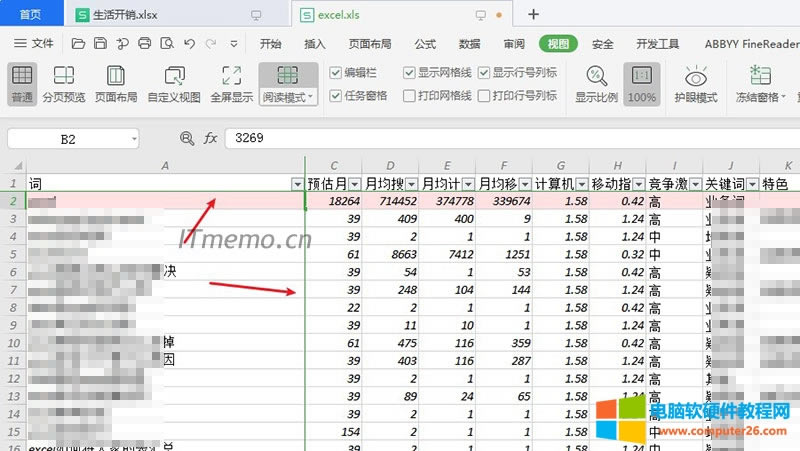Image resolution: width=800 pixels, height=451 pixels.
Task: Set zoom to 100% with ribbon icon
Action: (x=642, y=84)
